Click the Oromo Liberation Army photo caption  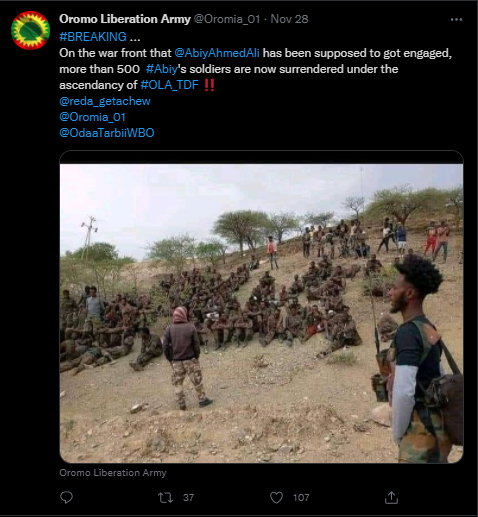tap(113, 473)
